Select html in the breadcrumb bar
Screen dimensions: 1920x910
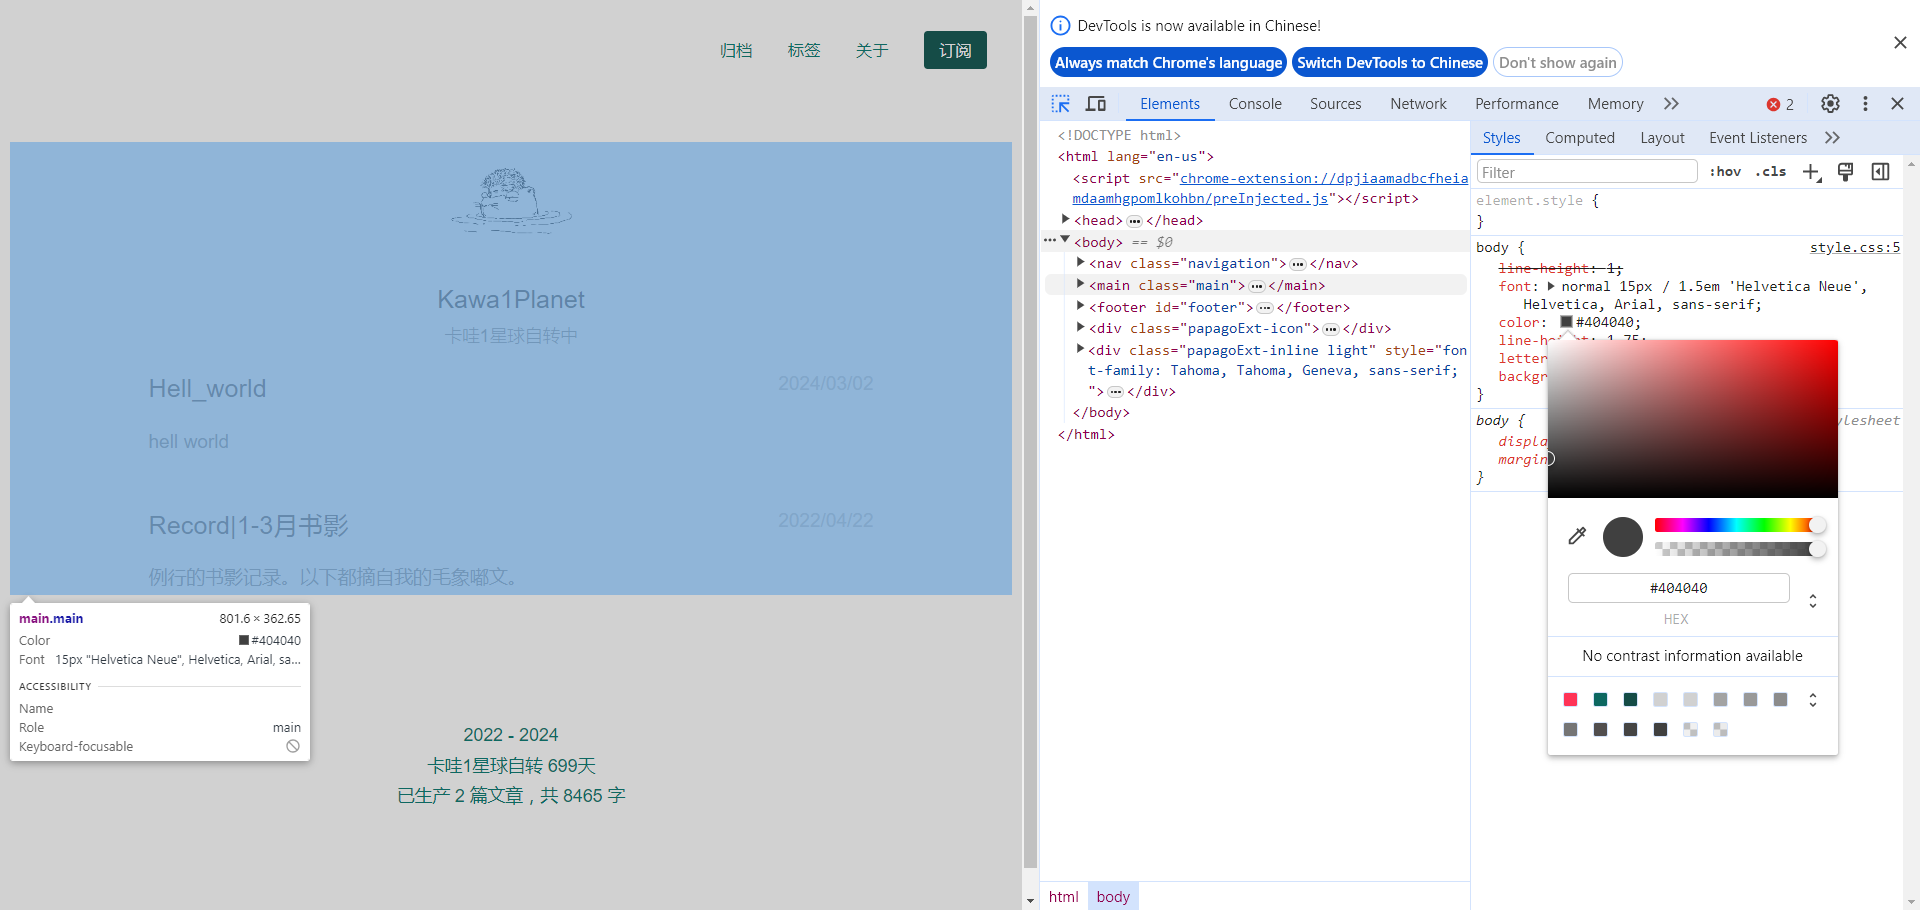tap(1063, 897)
